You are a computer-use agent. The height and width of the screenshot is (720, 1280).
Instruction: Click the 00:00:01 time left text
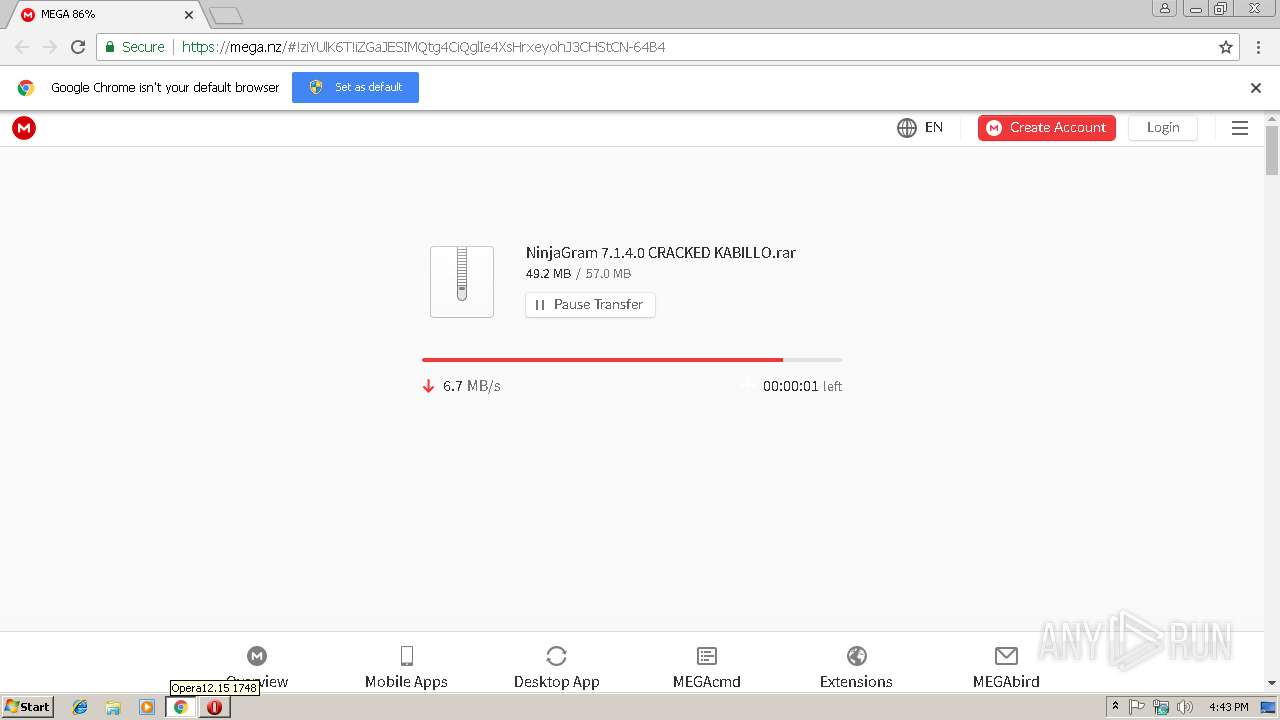point(790,386)
